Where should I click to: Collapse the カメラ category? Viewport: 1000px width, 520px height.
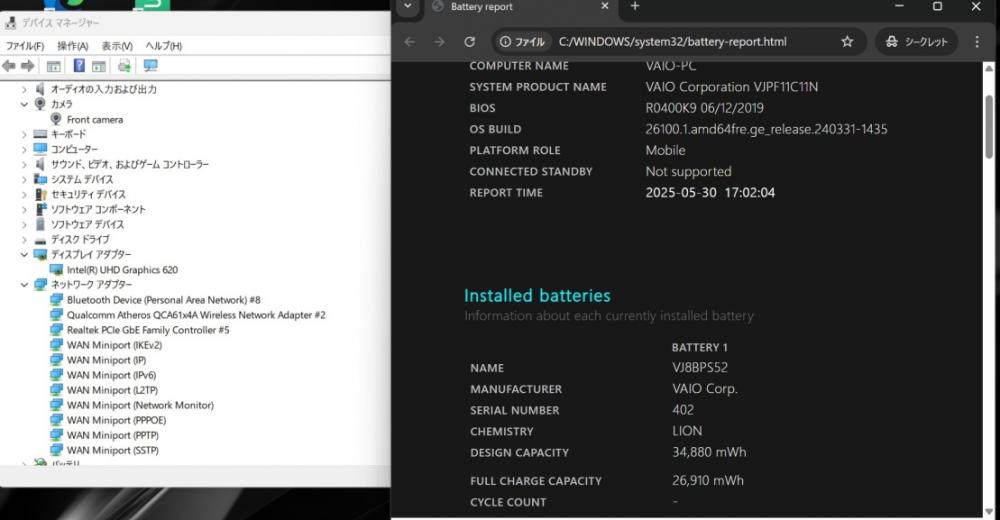pos(24,104)
